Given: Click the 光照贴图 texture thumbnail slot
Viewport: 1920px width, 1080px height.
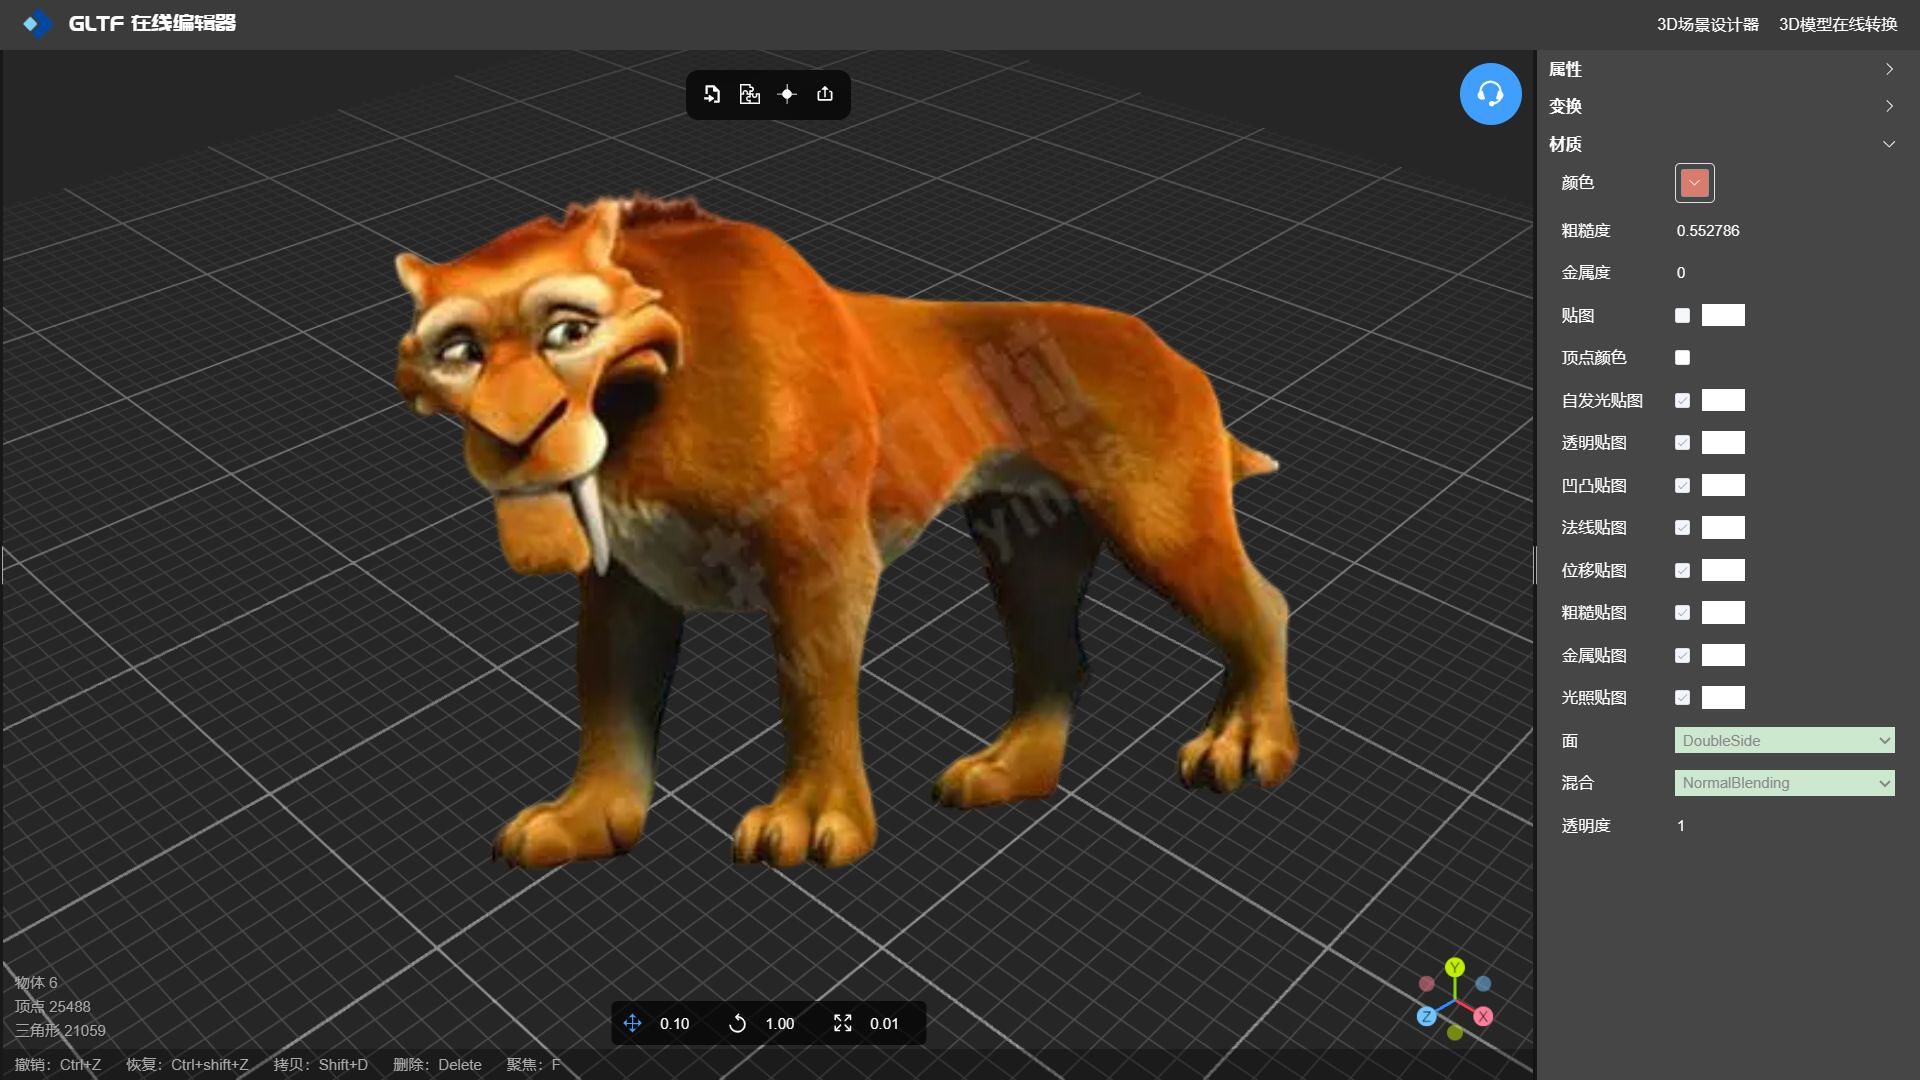Looking at the screenshot, I should pyautogui.click(x=1723, y=697).
